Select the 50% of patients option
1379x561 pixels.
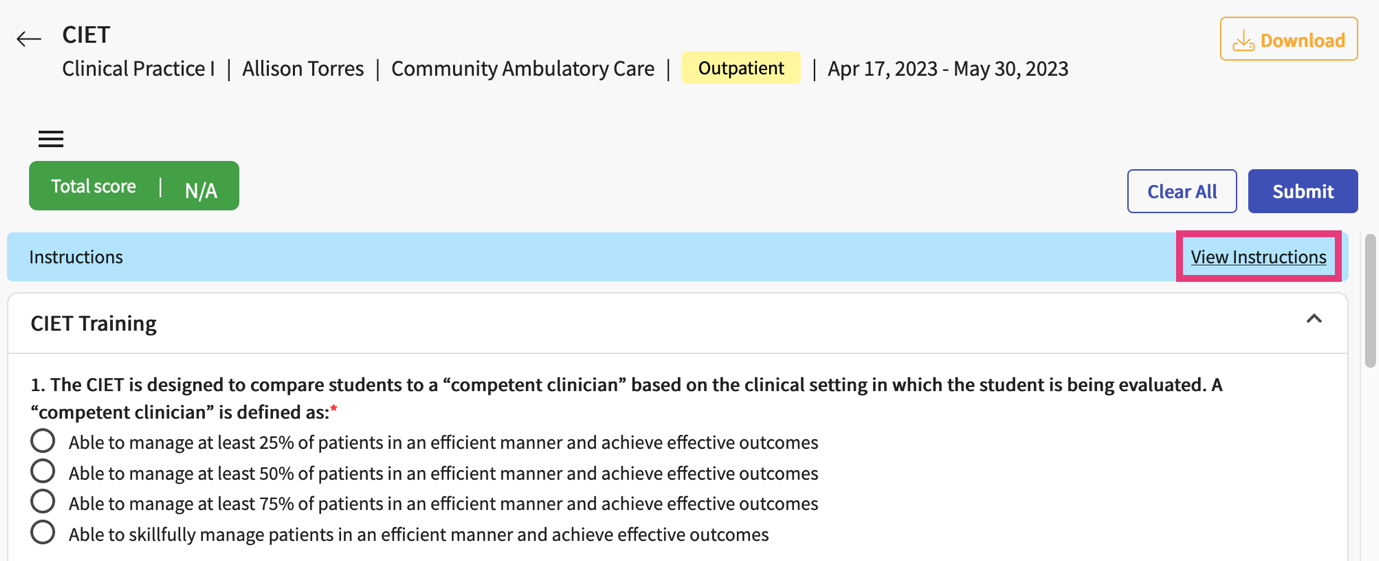43,471
